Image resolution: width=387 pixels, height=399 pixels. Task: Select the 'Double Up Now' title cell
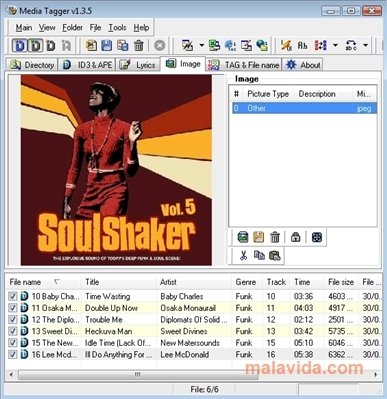click(x=111, y=308)
